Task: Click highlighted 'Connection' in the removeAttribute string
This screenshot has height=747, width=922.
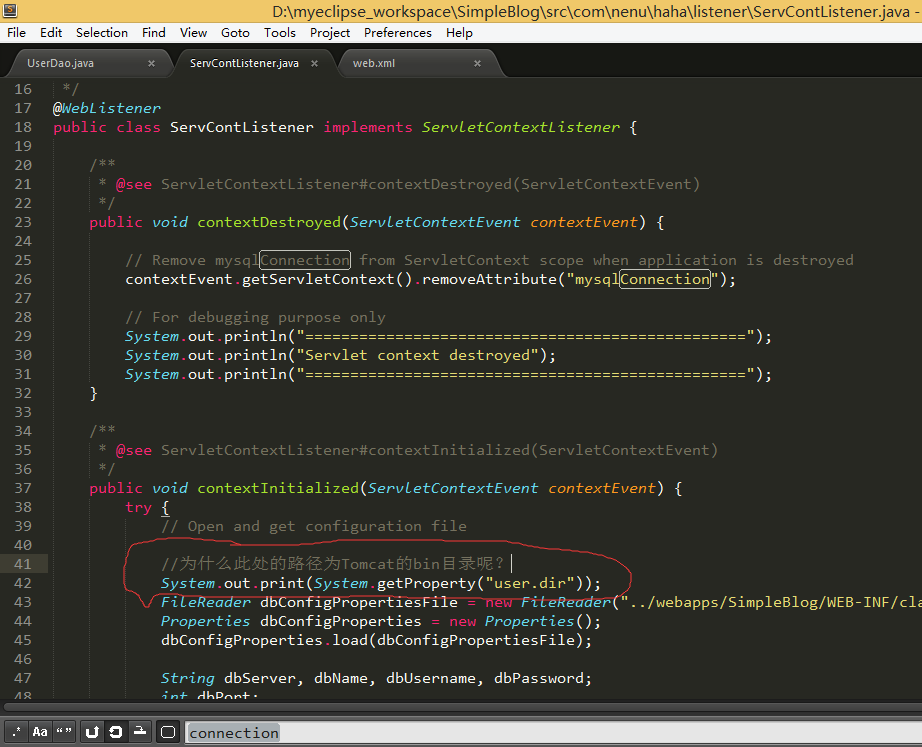Action: [x=665, y=279]
